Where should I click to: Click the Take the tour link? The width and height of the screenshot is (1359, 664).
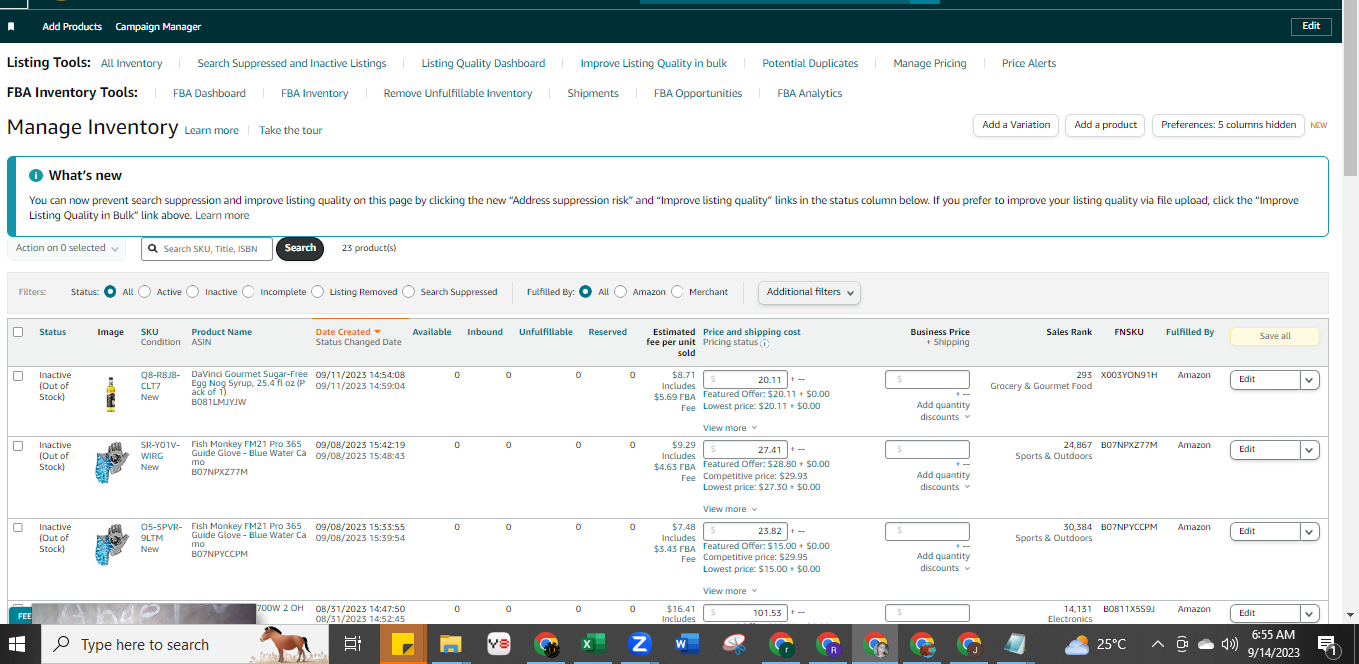coord(291,130)
